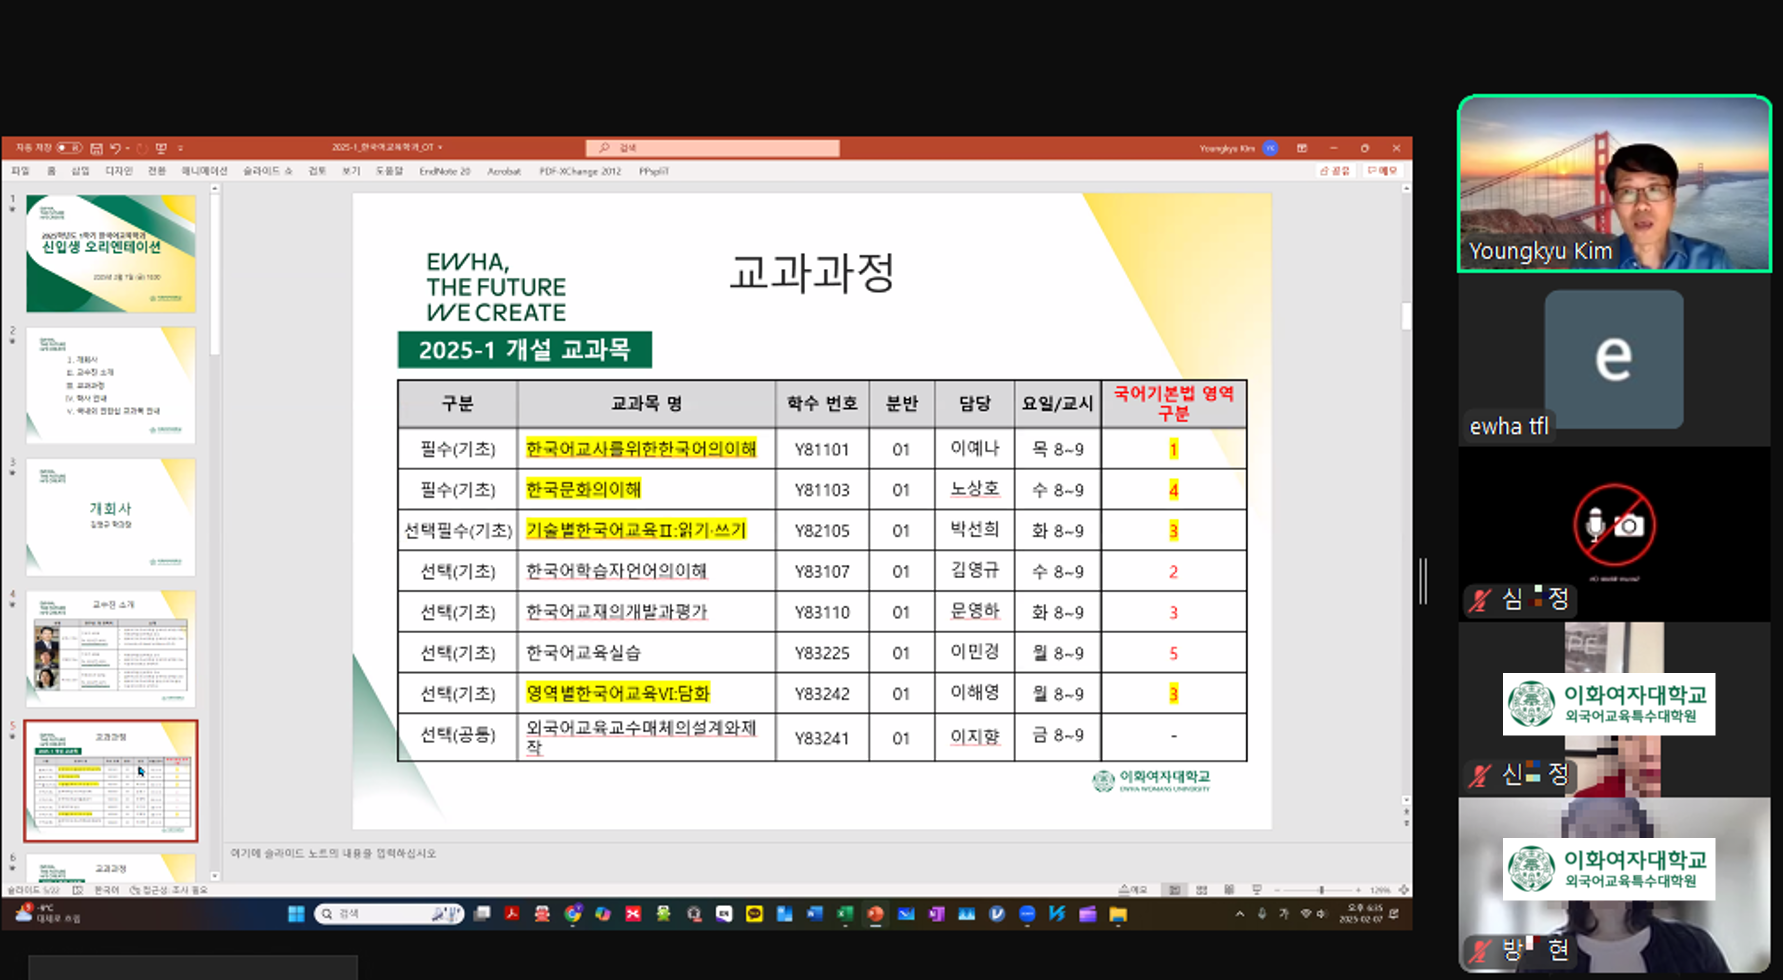Open the 검토 (Review) ribbon tab
Image resolution: width=1783 pixels, height=980 pixels.
317,171
